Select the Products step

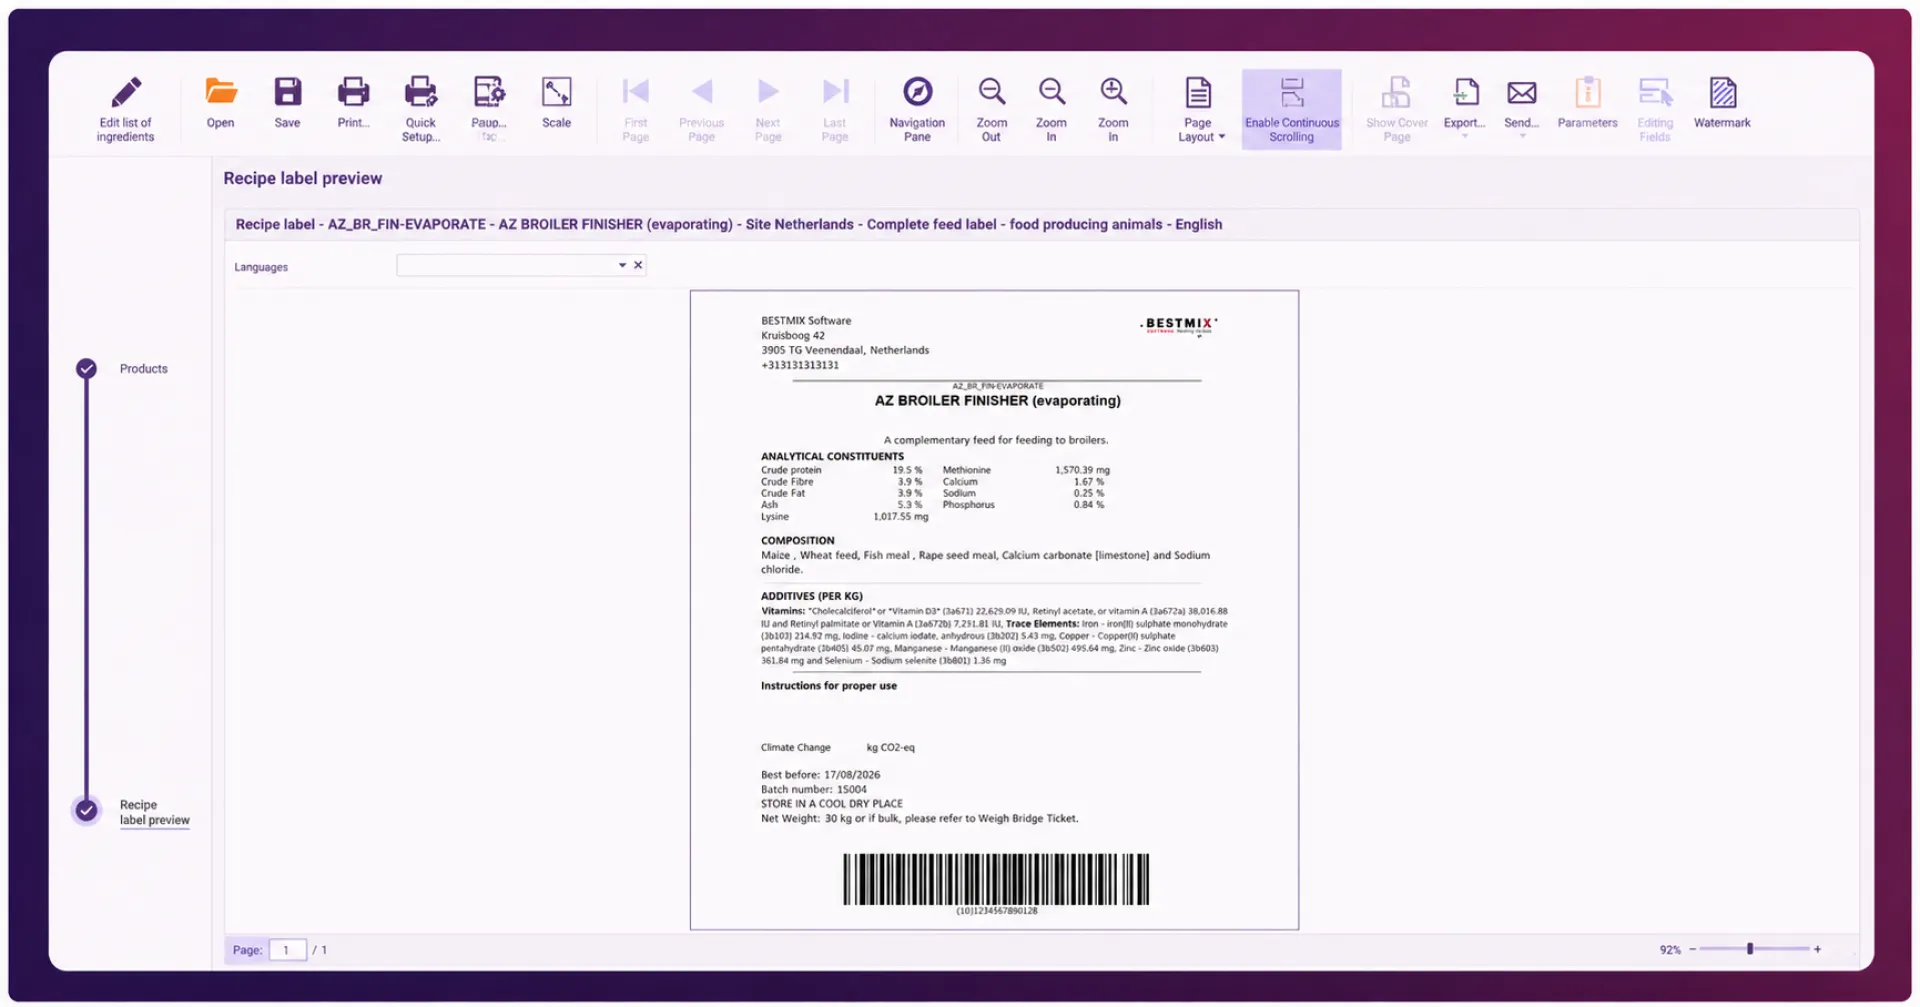[x=144, y=369]
